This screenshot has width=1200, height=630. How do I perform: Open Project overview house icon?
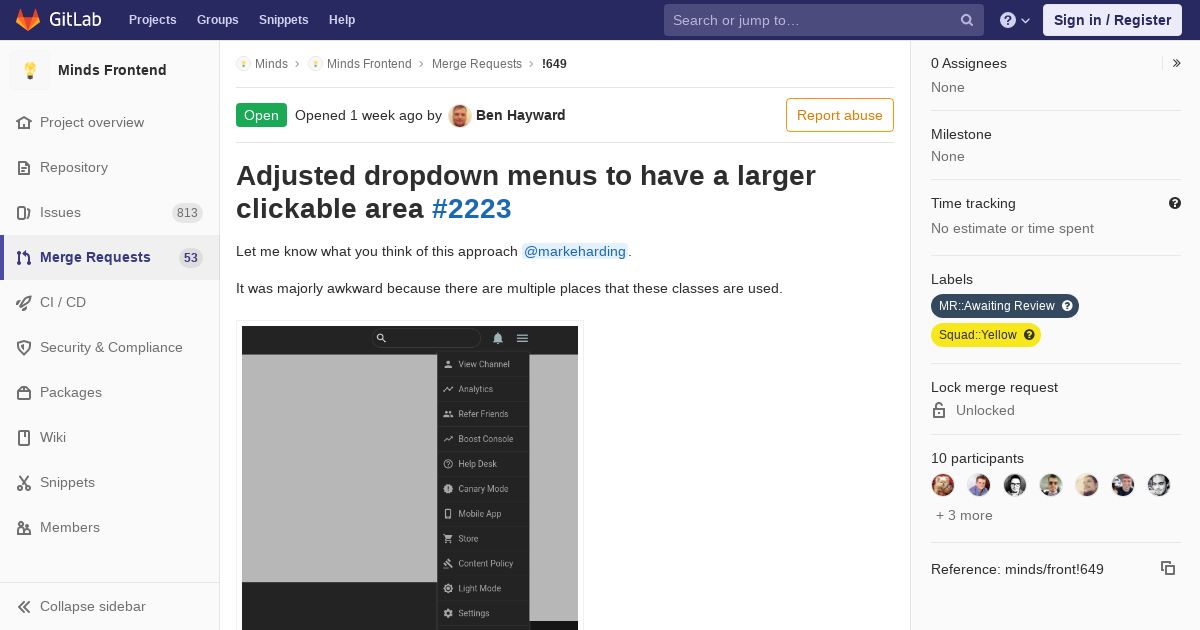[24, 122]
